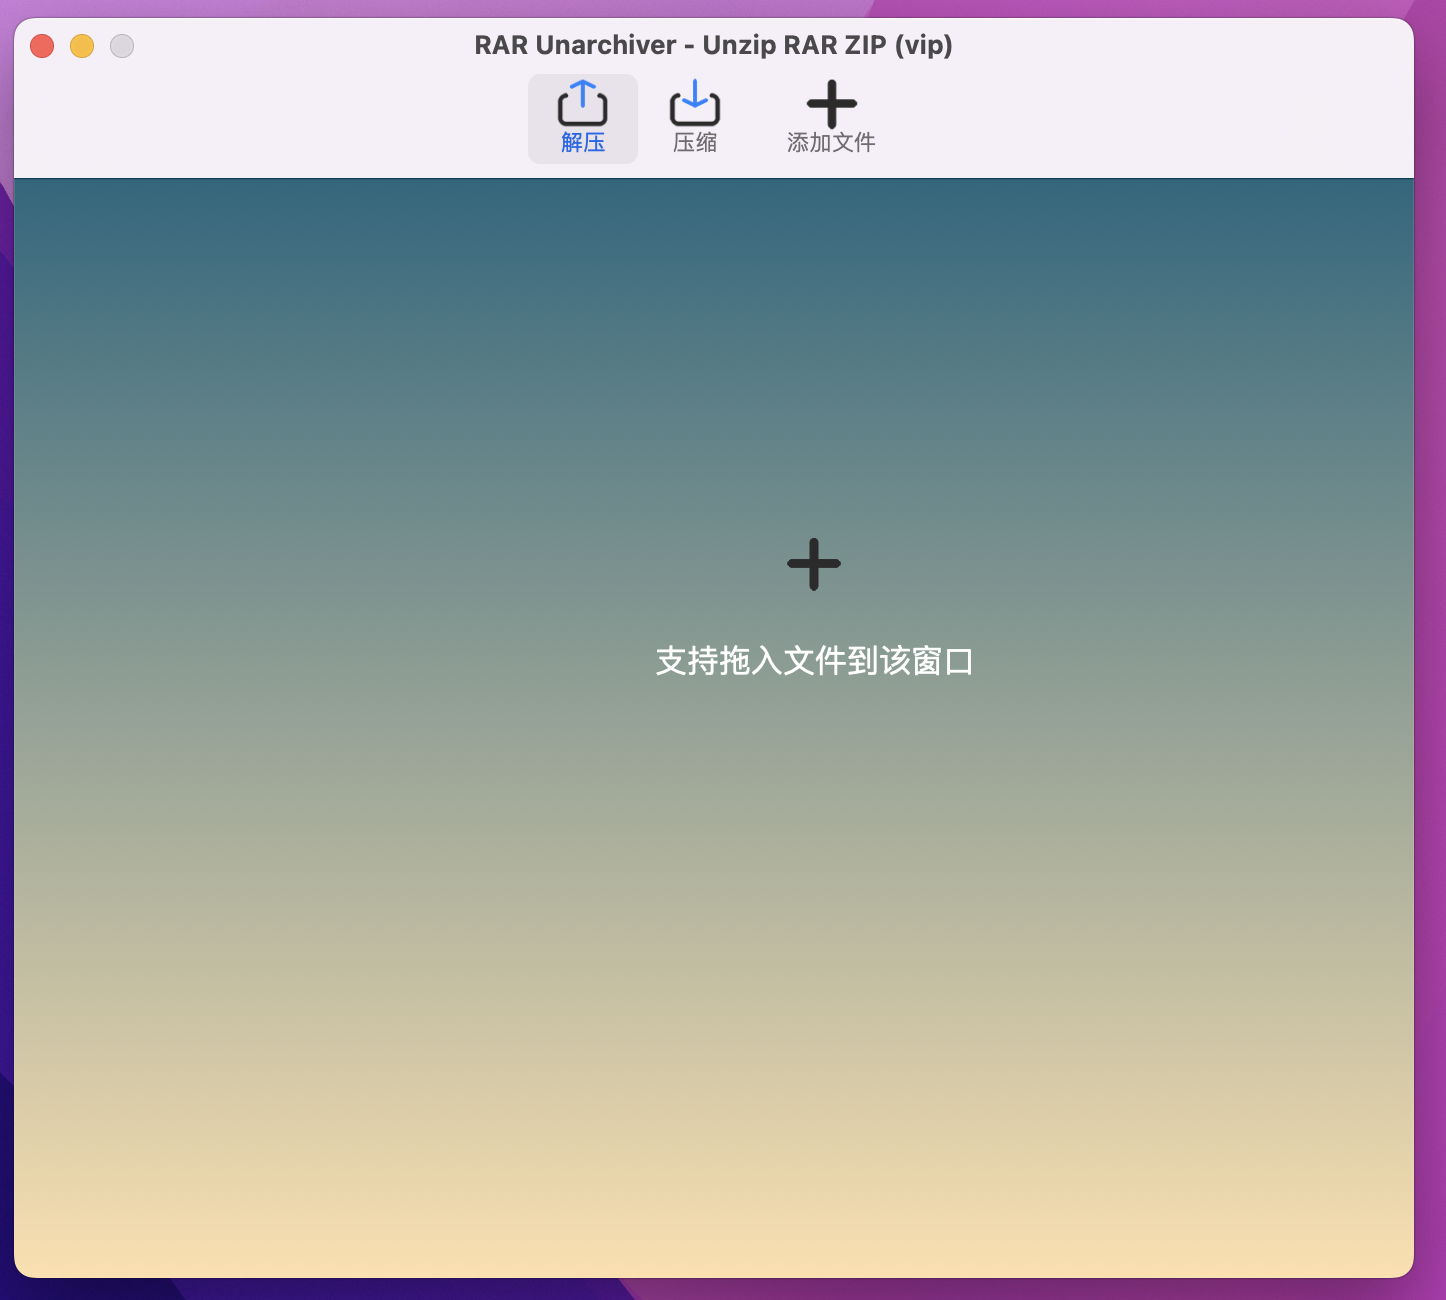Close the RAR Unarchiver window
Screen dimensions: 1446x1300
coord(42,46)
